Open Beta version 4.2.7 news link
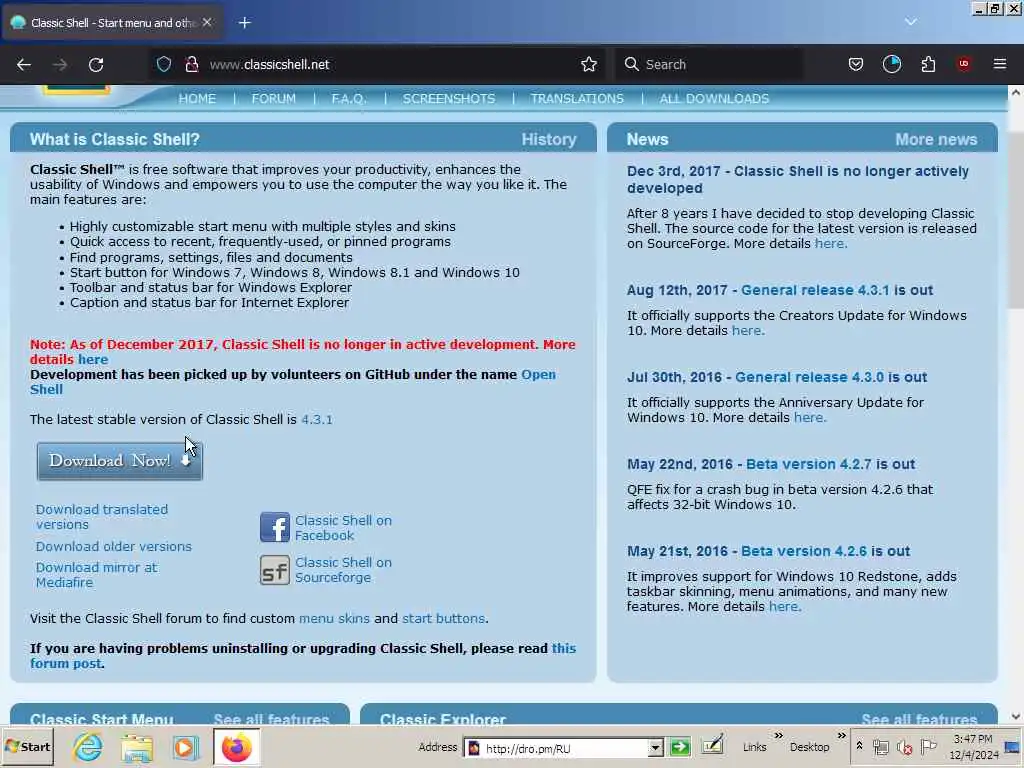 [x=808, y=464]
